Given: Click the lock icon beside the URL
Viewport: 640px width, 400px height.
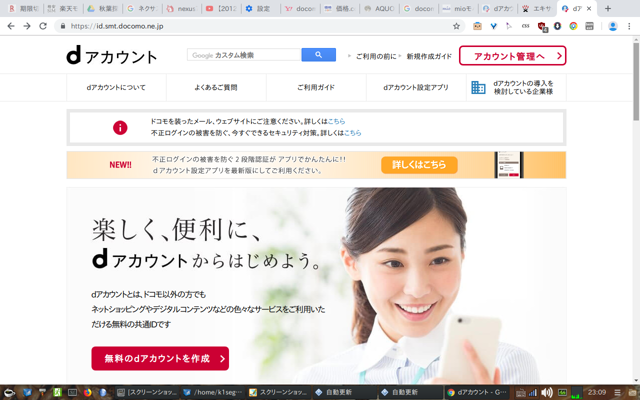Looking at the screenshot, I should pos(62,26).
